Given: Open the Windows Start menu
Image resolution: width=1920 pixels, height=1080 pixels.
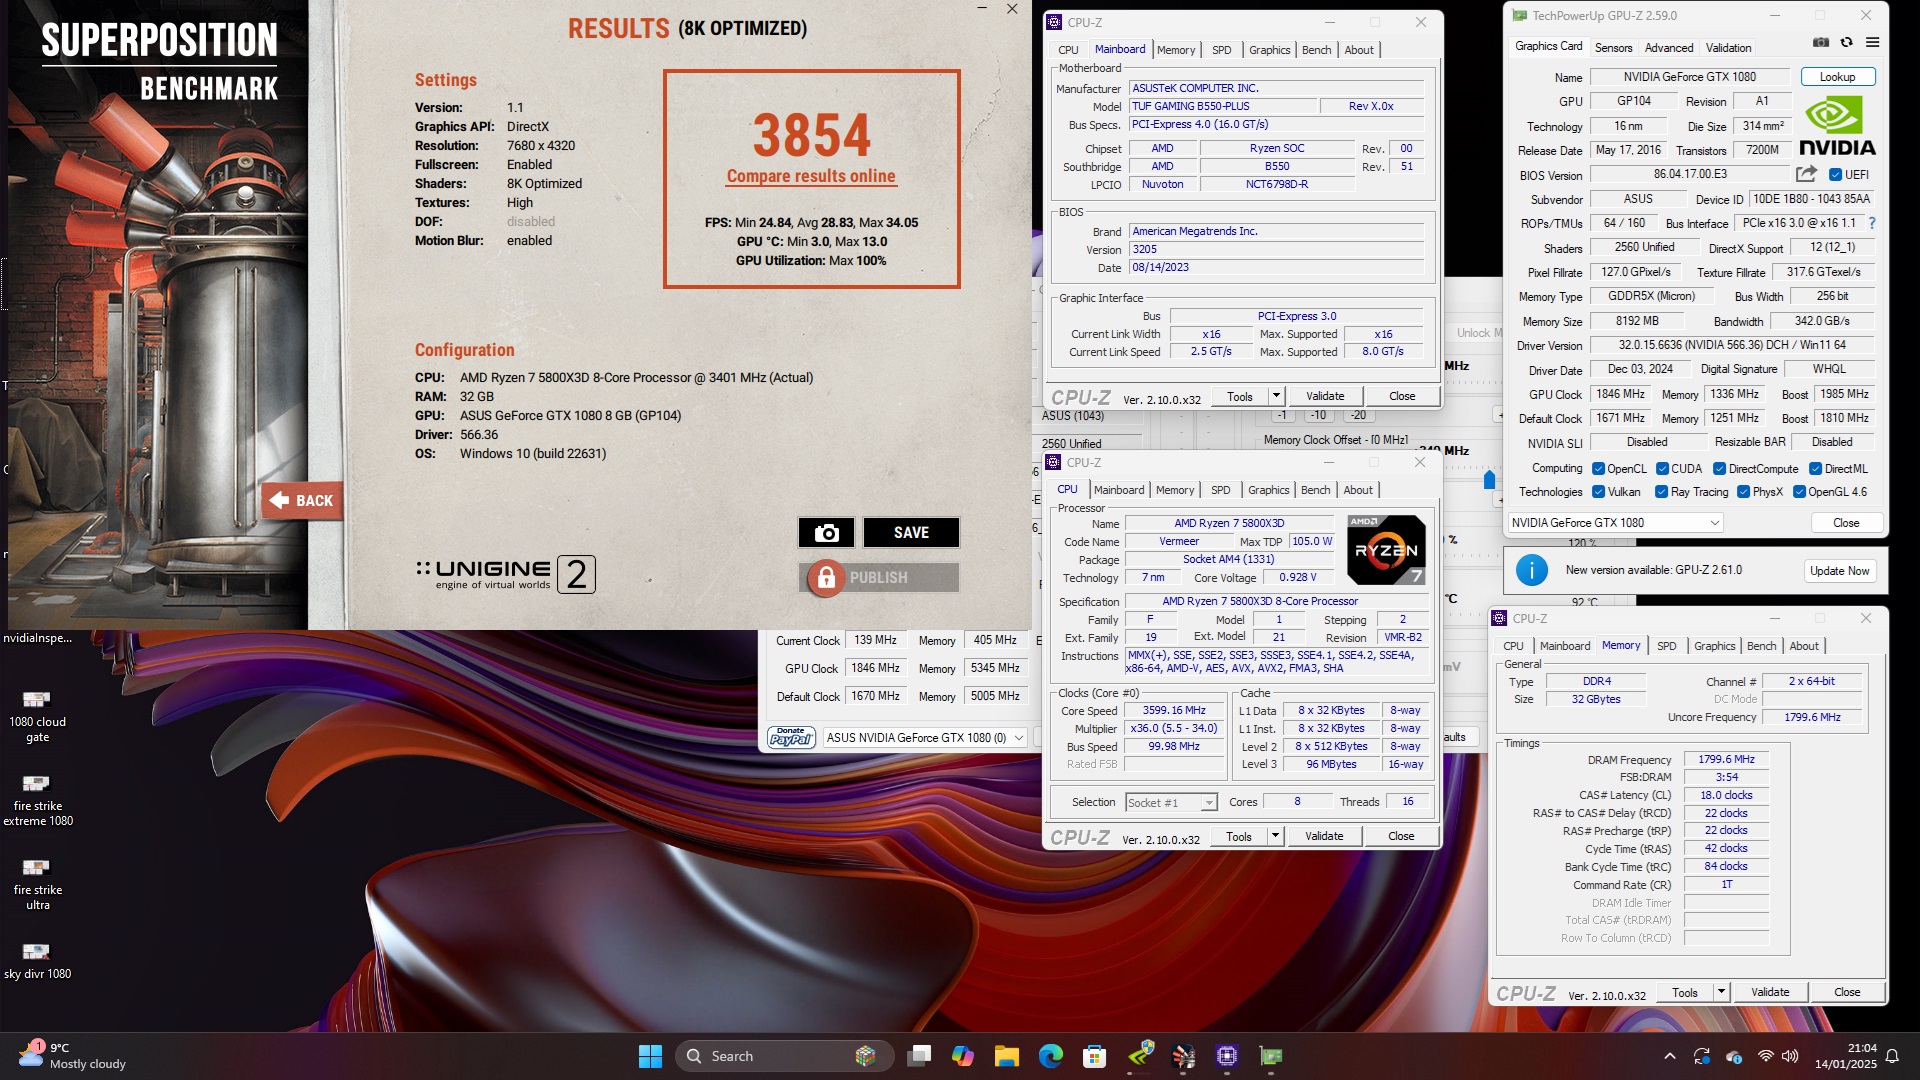Looking at the screenshot, I should tap(650, 1056).
